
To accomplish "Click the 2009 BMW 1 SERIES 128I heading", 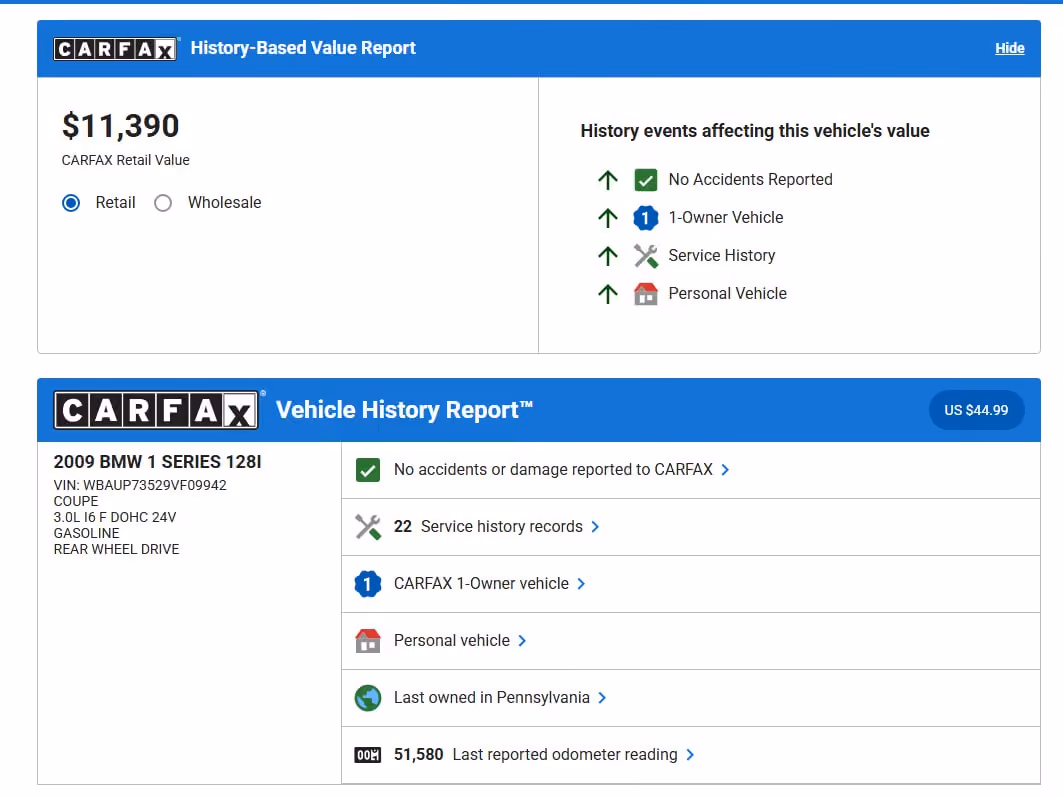I will tap(157, 462).
